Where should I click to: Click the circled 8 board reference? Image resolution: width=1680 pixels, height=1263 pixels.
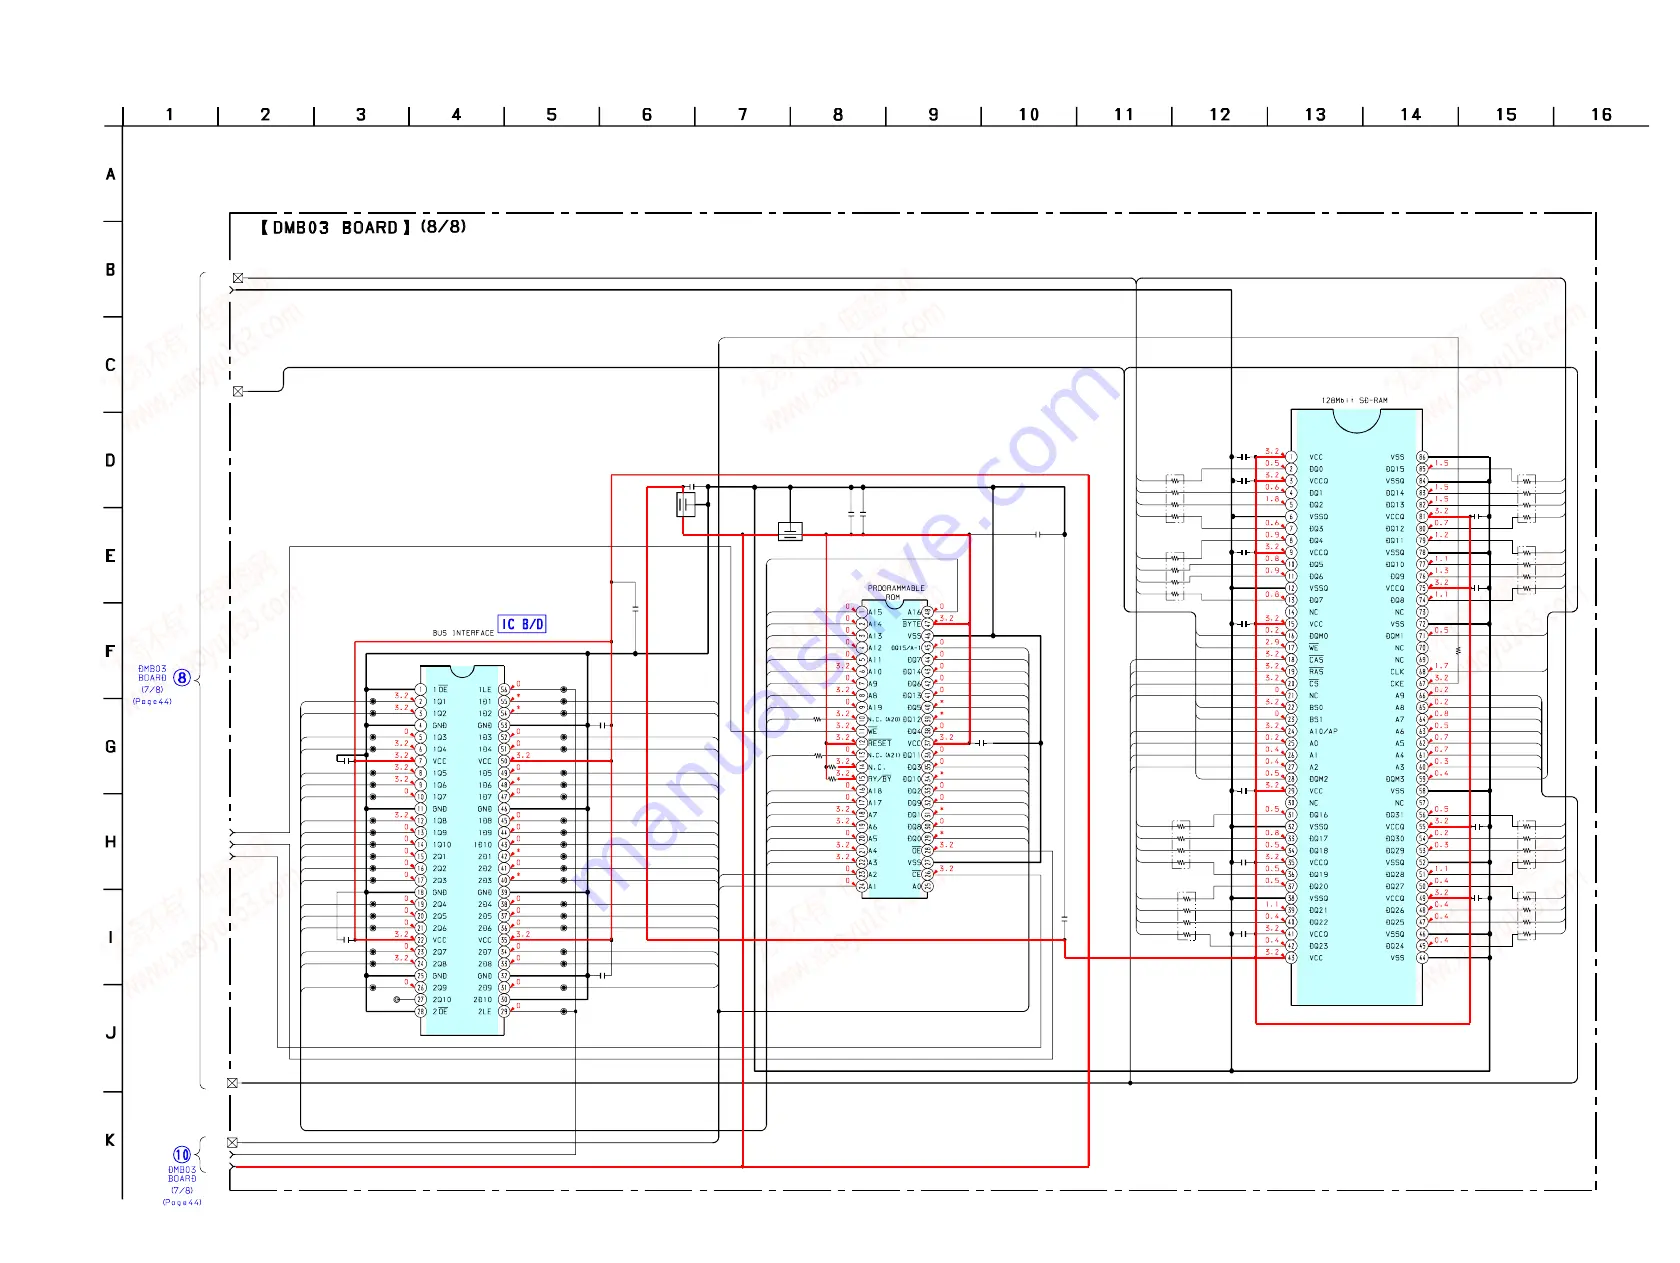[x=182, y=677]
